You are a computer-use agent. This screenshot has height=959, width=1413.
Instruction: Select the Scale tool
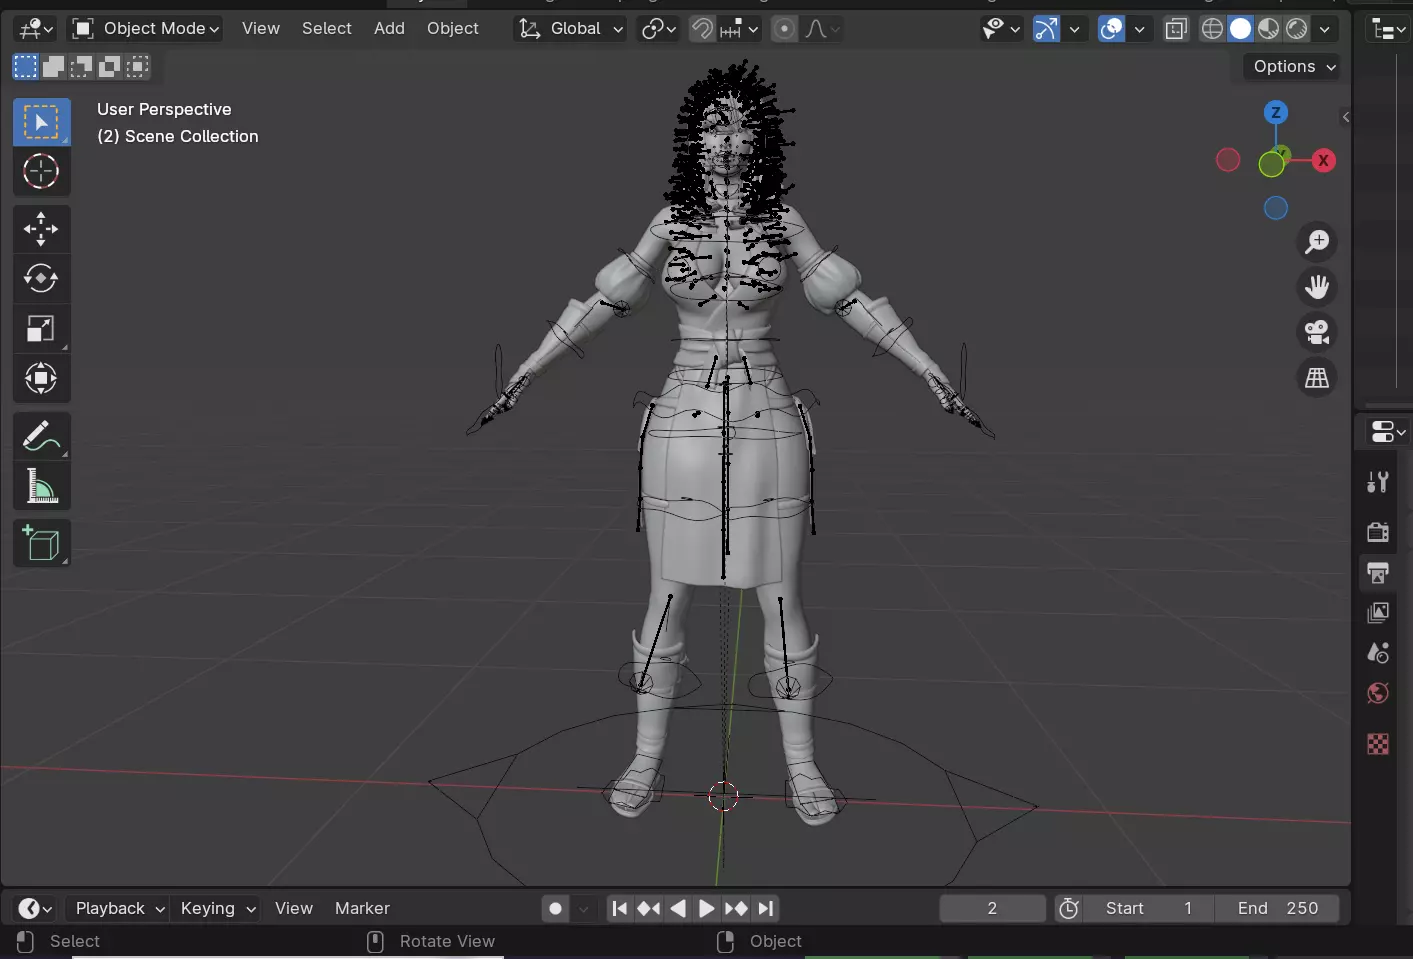pos(41,328)
